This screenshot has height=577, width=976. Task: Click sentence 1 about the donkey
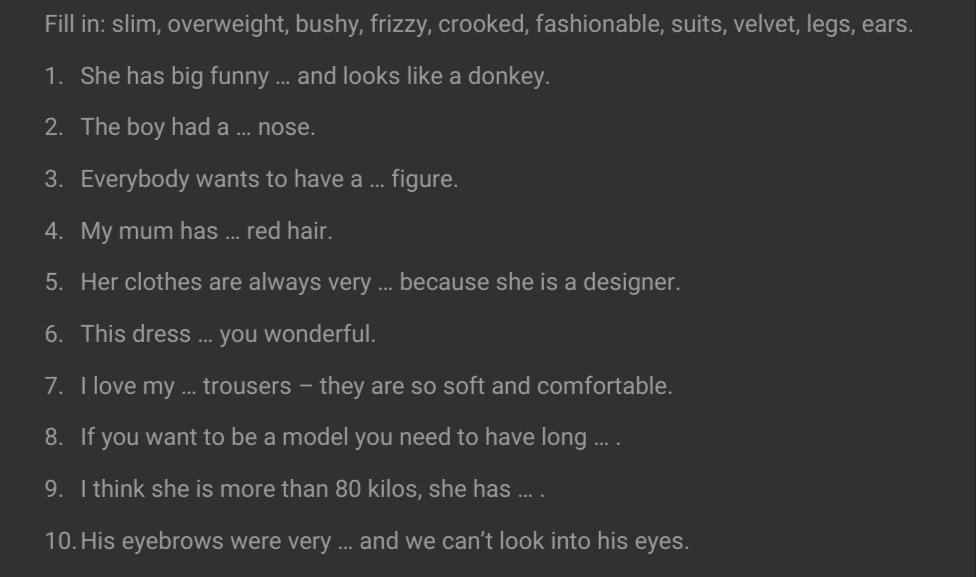[x=315, y=77]
